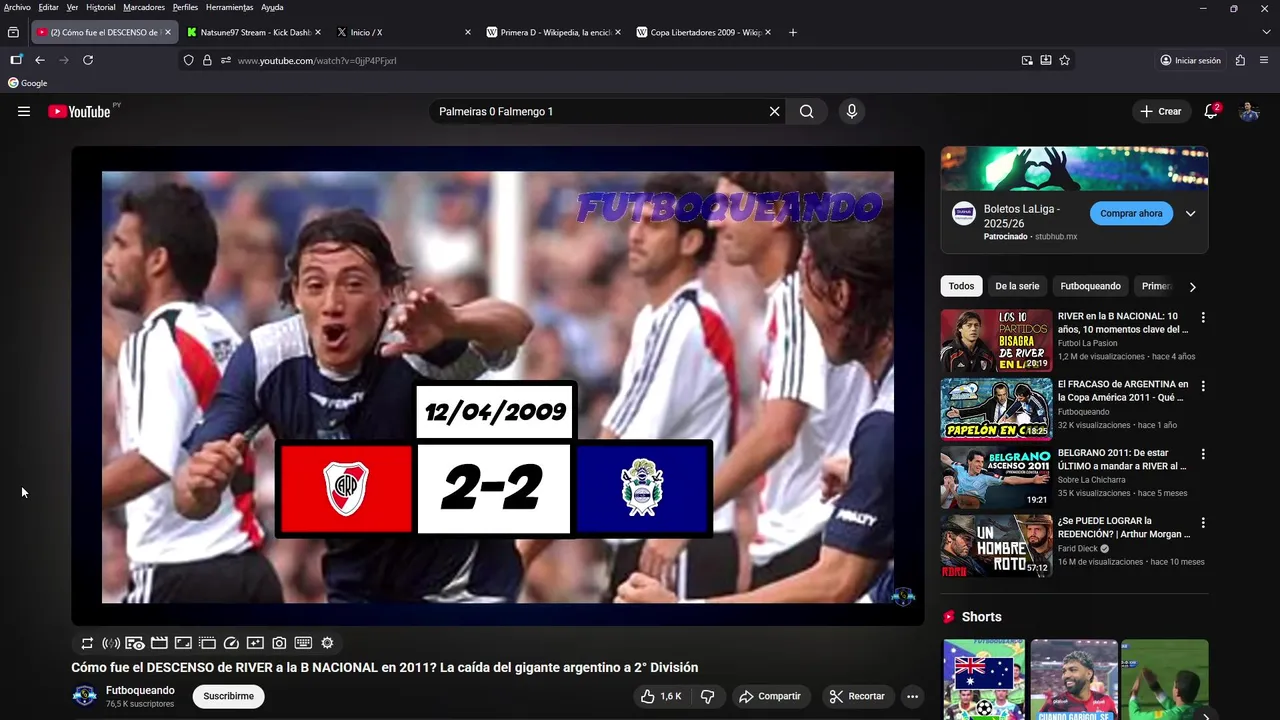This screenshot has height=720, width=1280.
Task: Open options for BELGRANO 2011 video
Action: click(x=1203, y=454)
